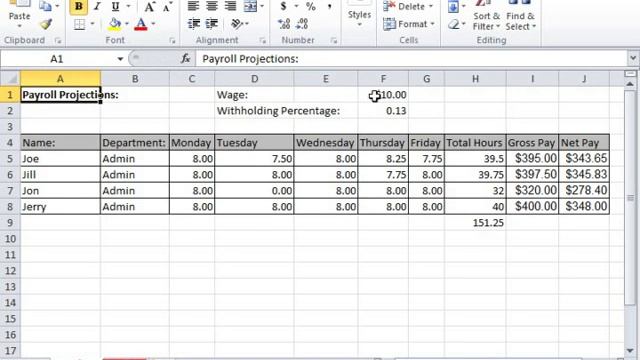
Task: Toggle Bold formatting
Action: (x=78, y=7)
